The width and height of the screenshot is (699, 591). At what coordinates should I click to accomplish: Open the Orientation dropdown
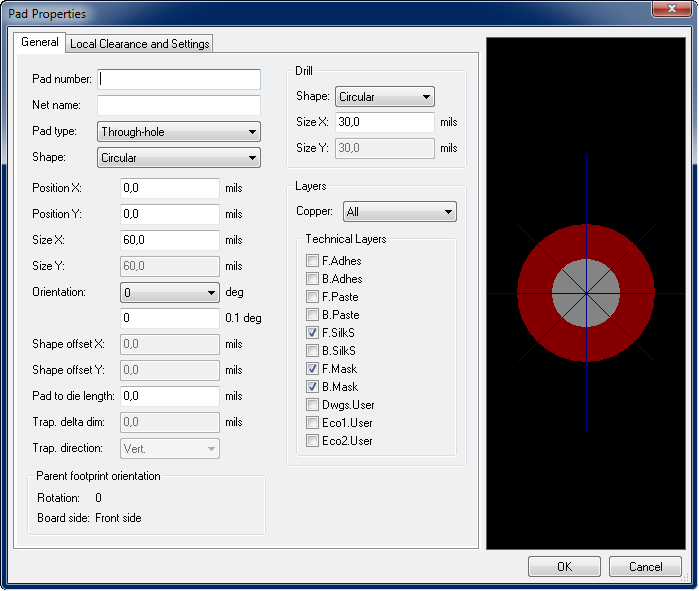point(170,293)
